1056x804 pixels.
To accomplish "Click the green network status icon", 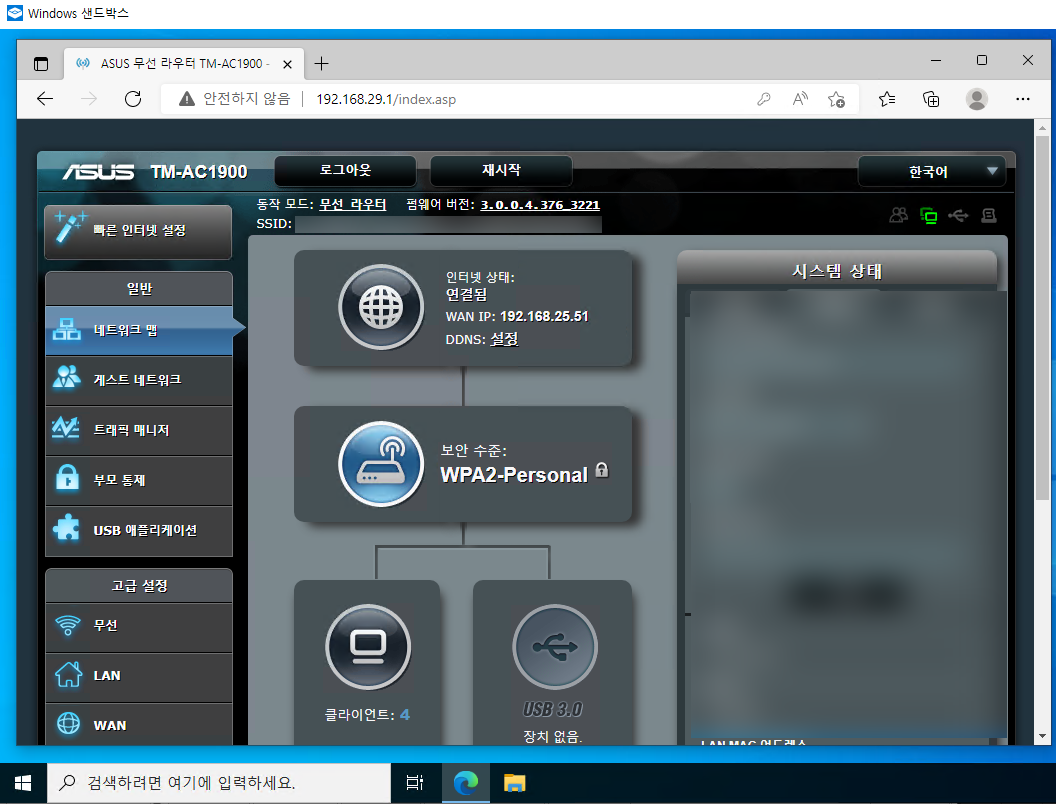I will (929, 215).
